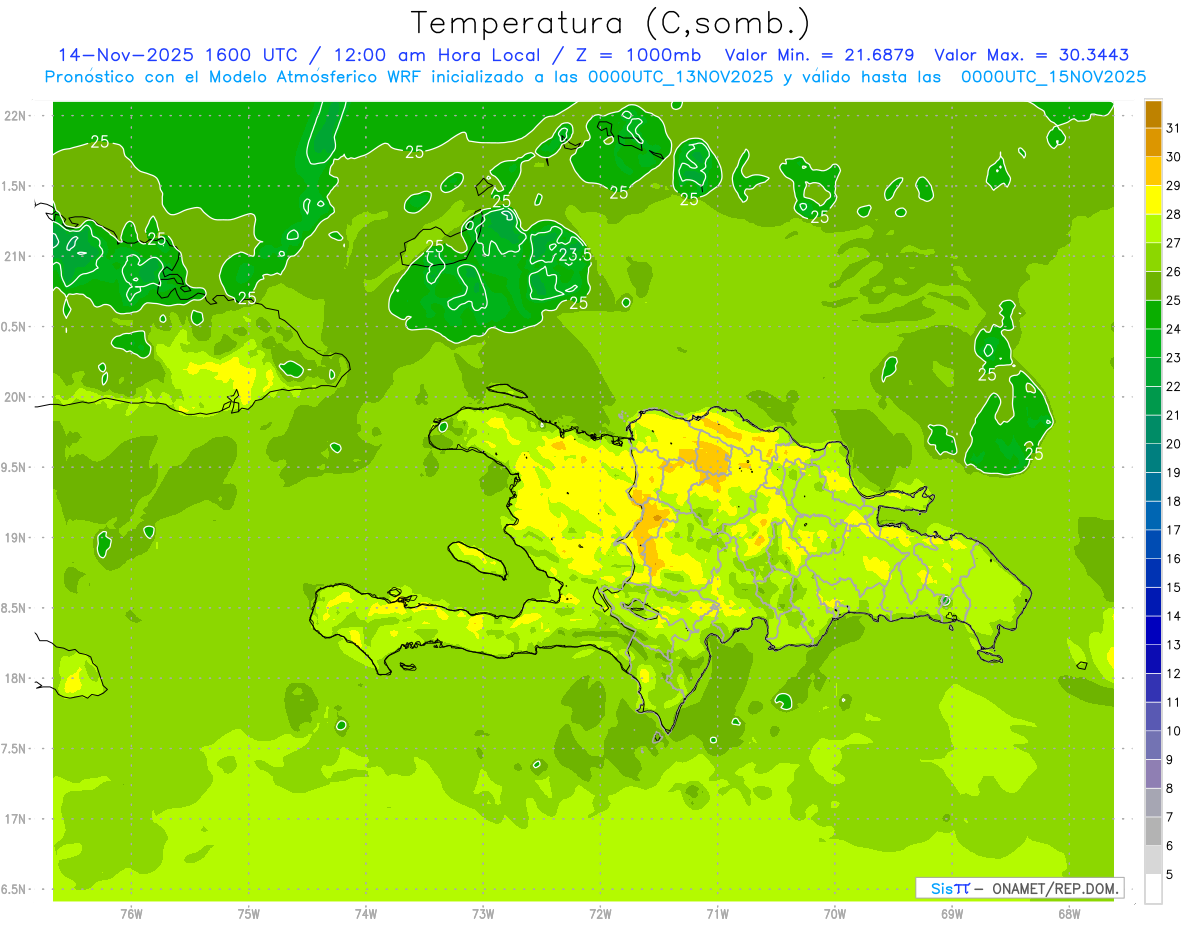1200x927 pixels.
Task: Click the "19N" latitude label
Action: (x=15, y=538)
